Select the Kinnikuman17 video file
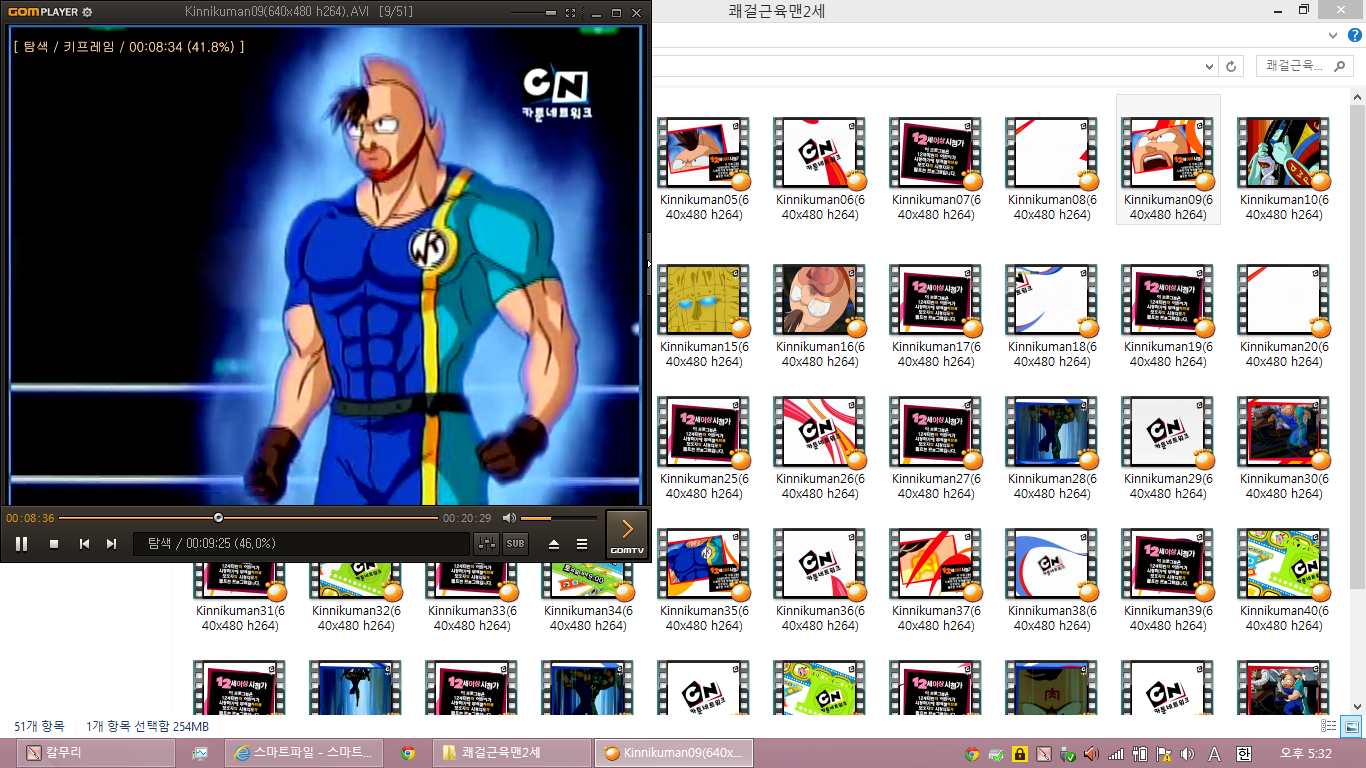Screen dimensions: 1366x768 (935, 317)
